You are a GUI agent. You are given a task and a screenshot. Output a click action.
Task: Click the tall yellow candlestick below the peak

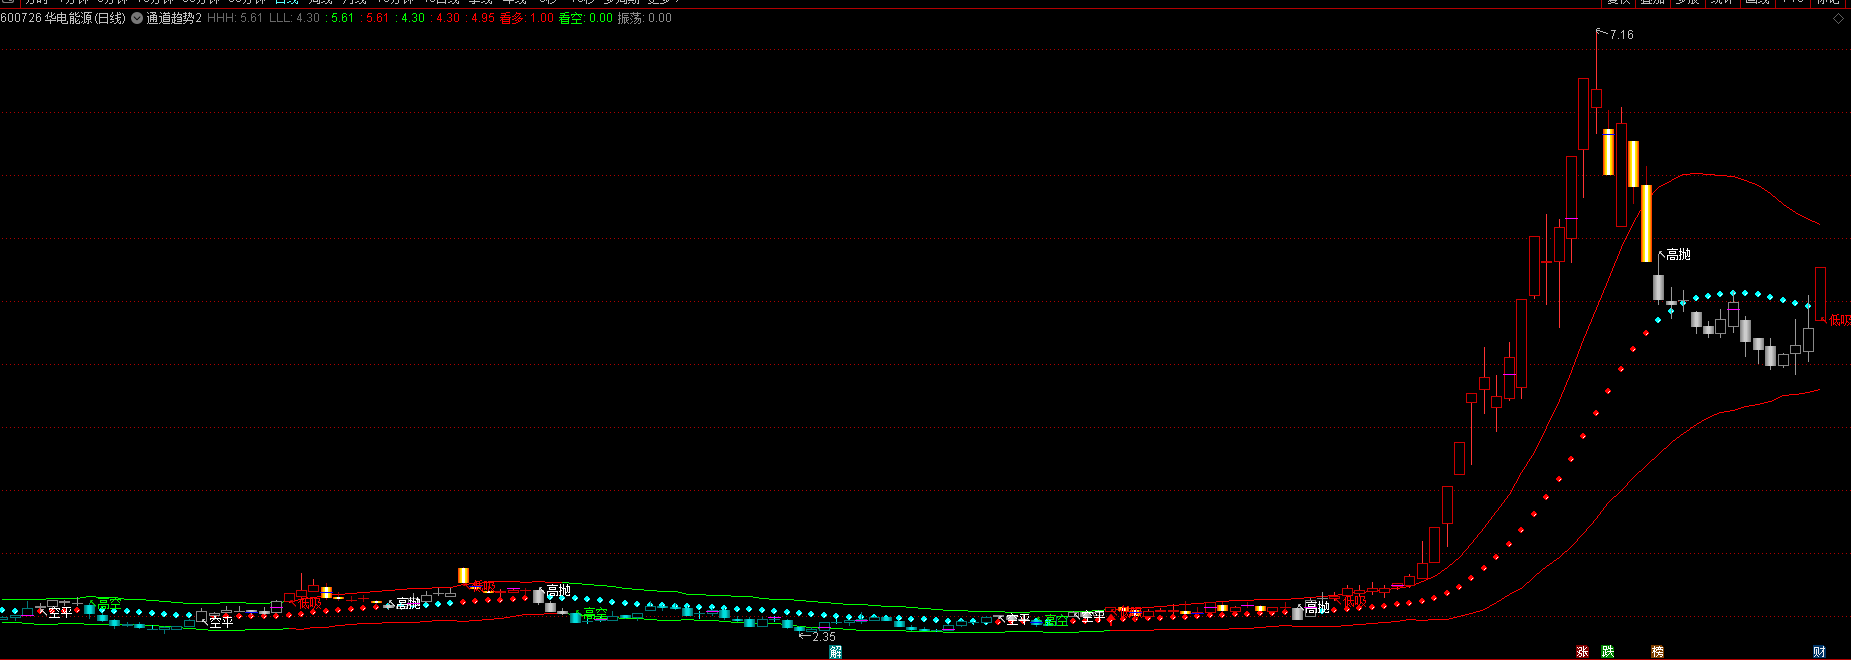[1646, 223]
